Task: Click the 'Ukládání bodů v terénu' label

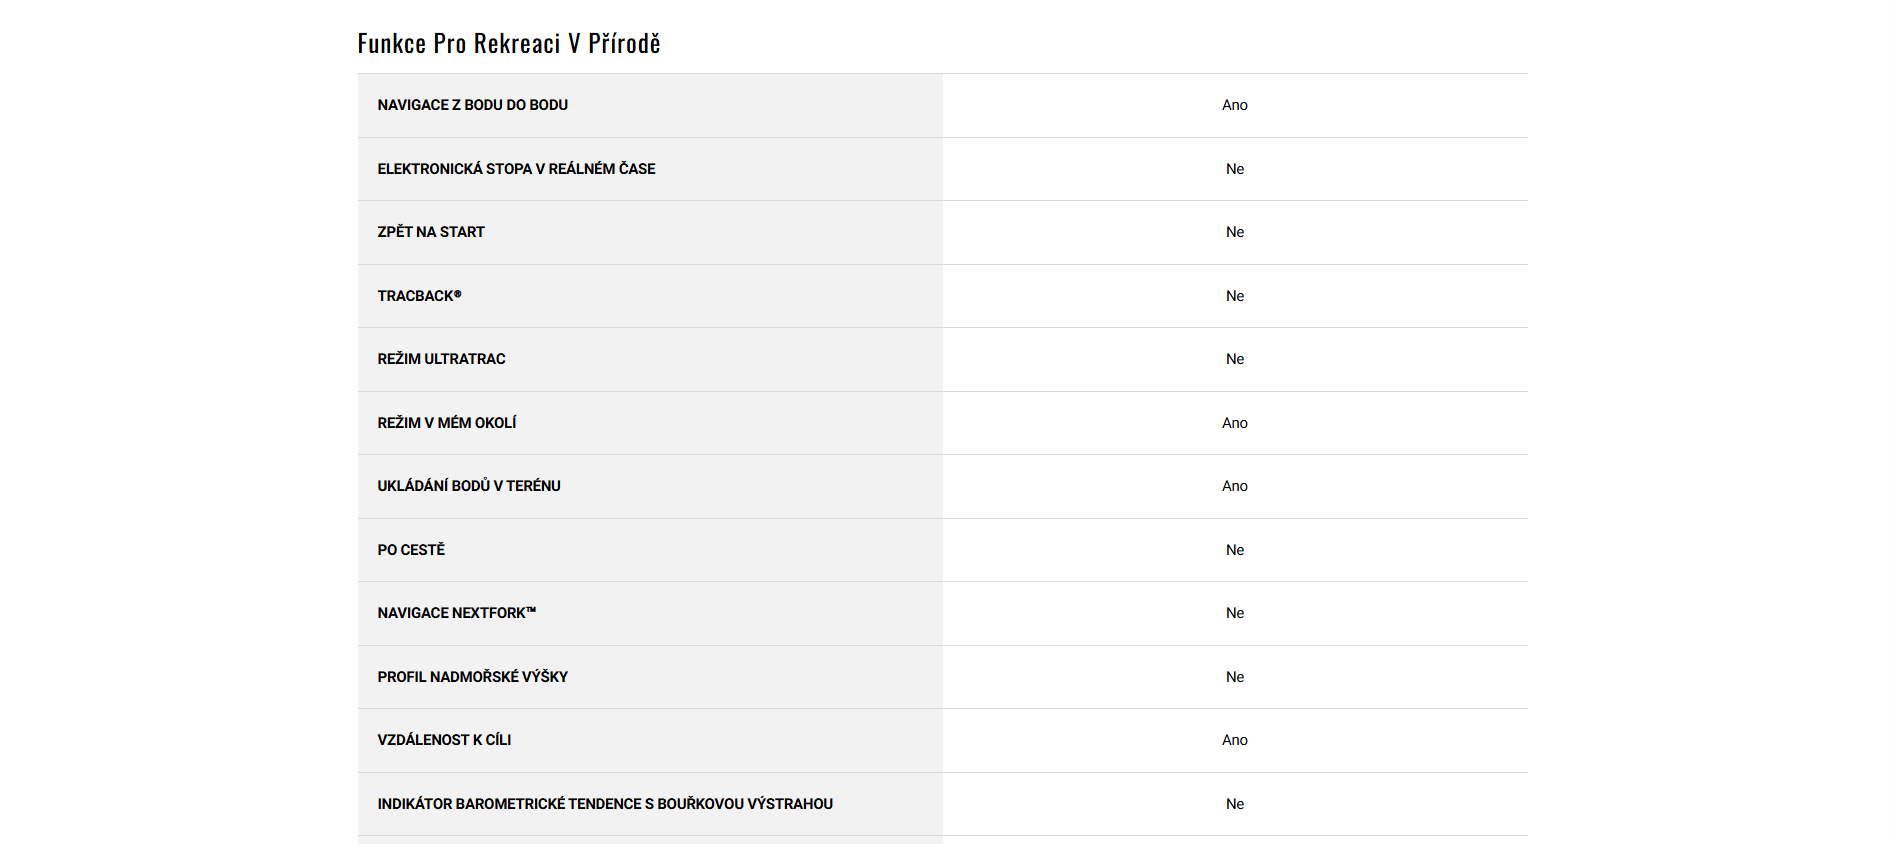Action: (x=468, y=486)
